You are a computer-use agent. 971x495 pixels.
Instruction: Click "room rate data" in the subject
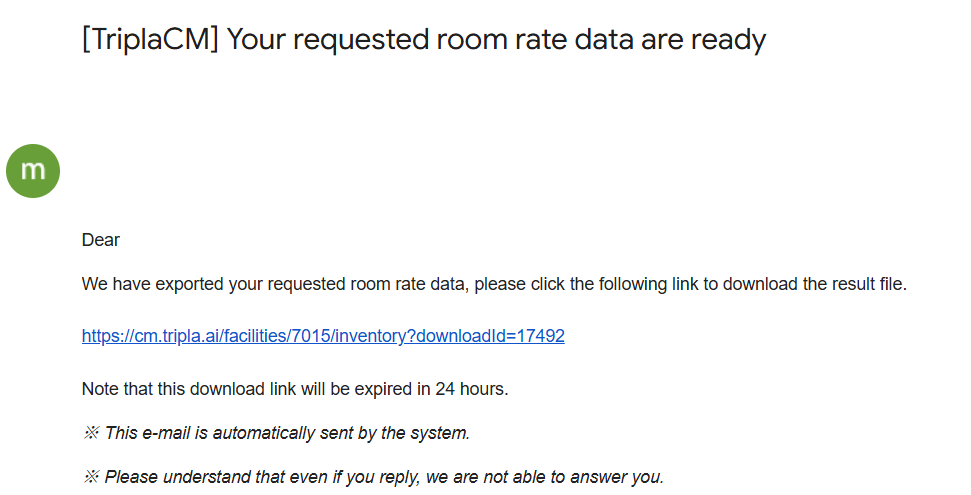487,40
